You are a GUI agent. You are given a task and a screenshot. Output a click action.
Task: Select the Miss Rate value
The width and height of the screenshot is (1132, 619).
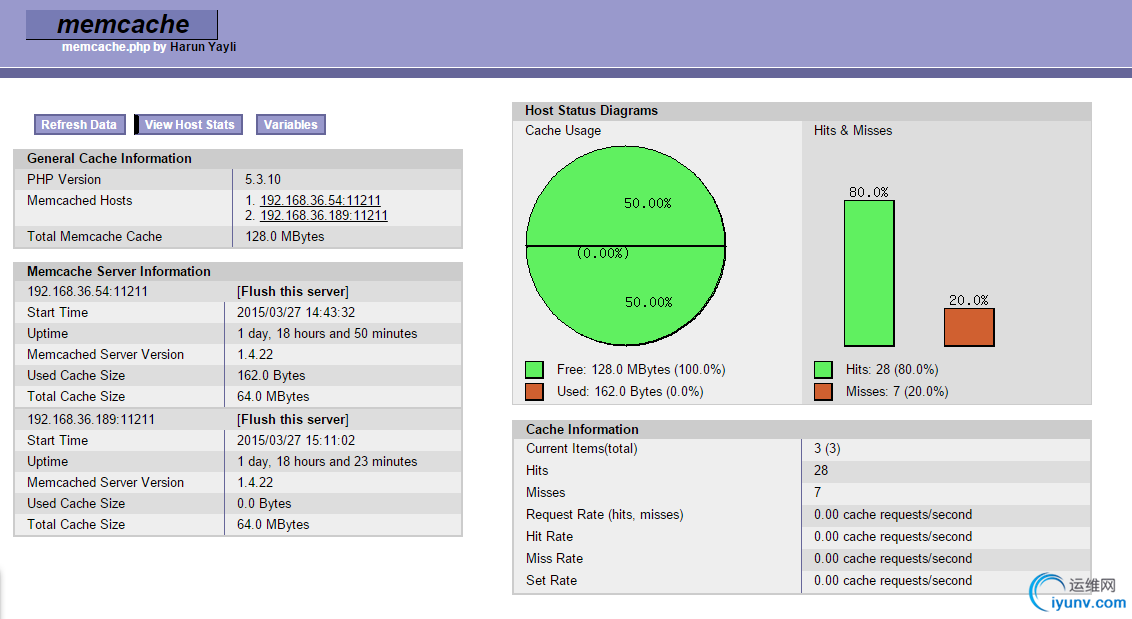(x=893, y=558)
